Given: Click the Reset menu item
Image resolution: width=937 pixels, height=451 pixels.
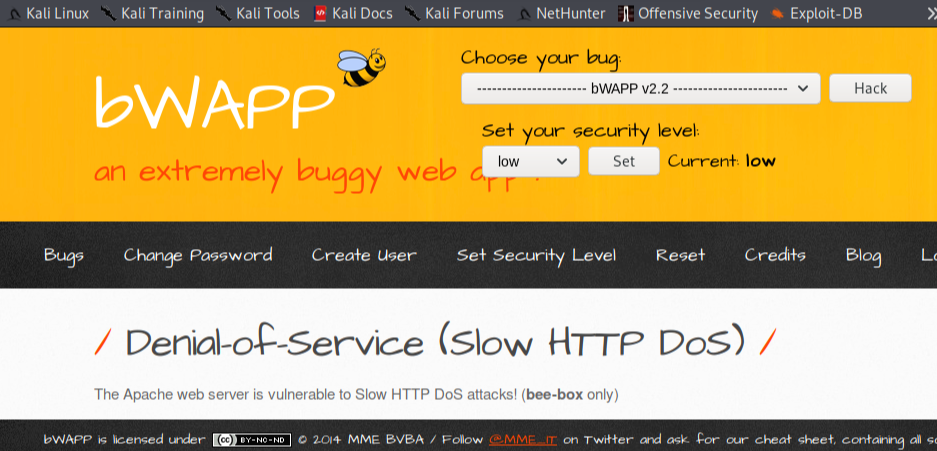Looking at the screenshot, I should [x=680, y=255].
